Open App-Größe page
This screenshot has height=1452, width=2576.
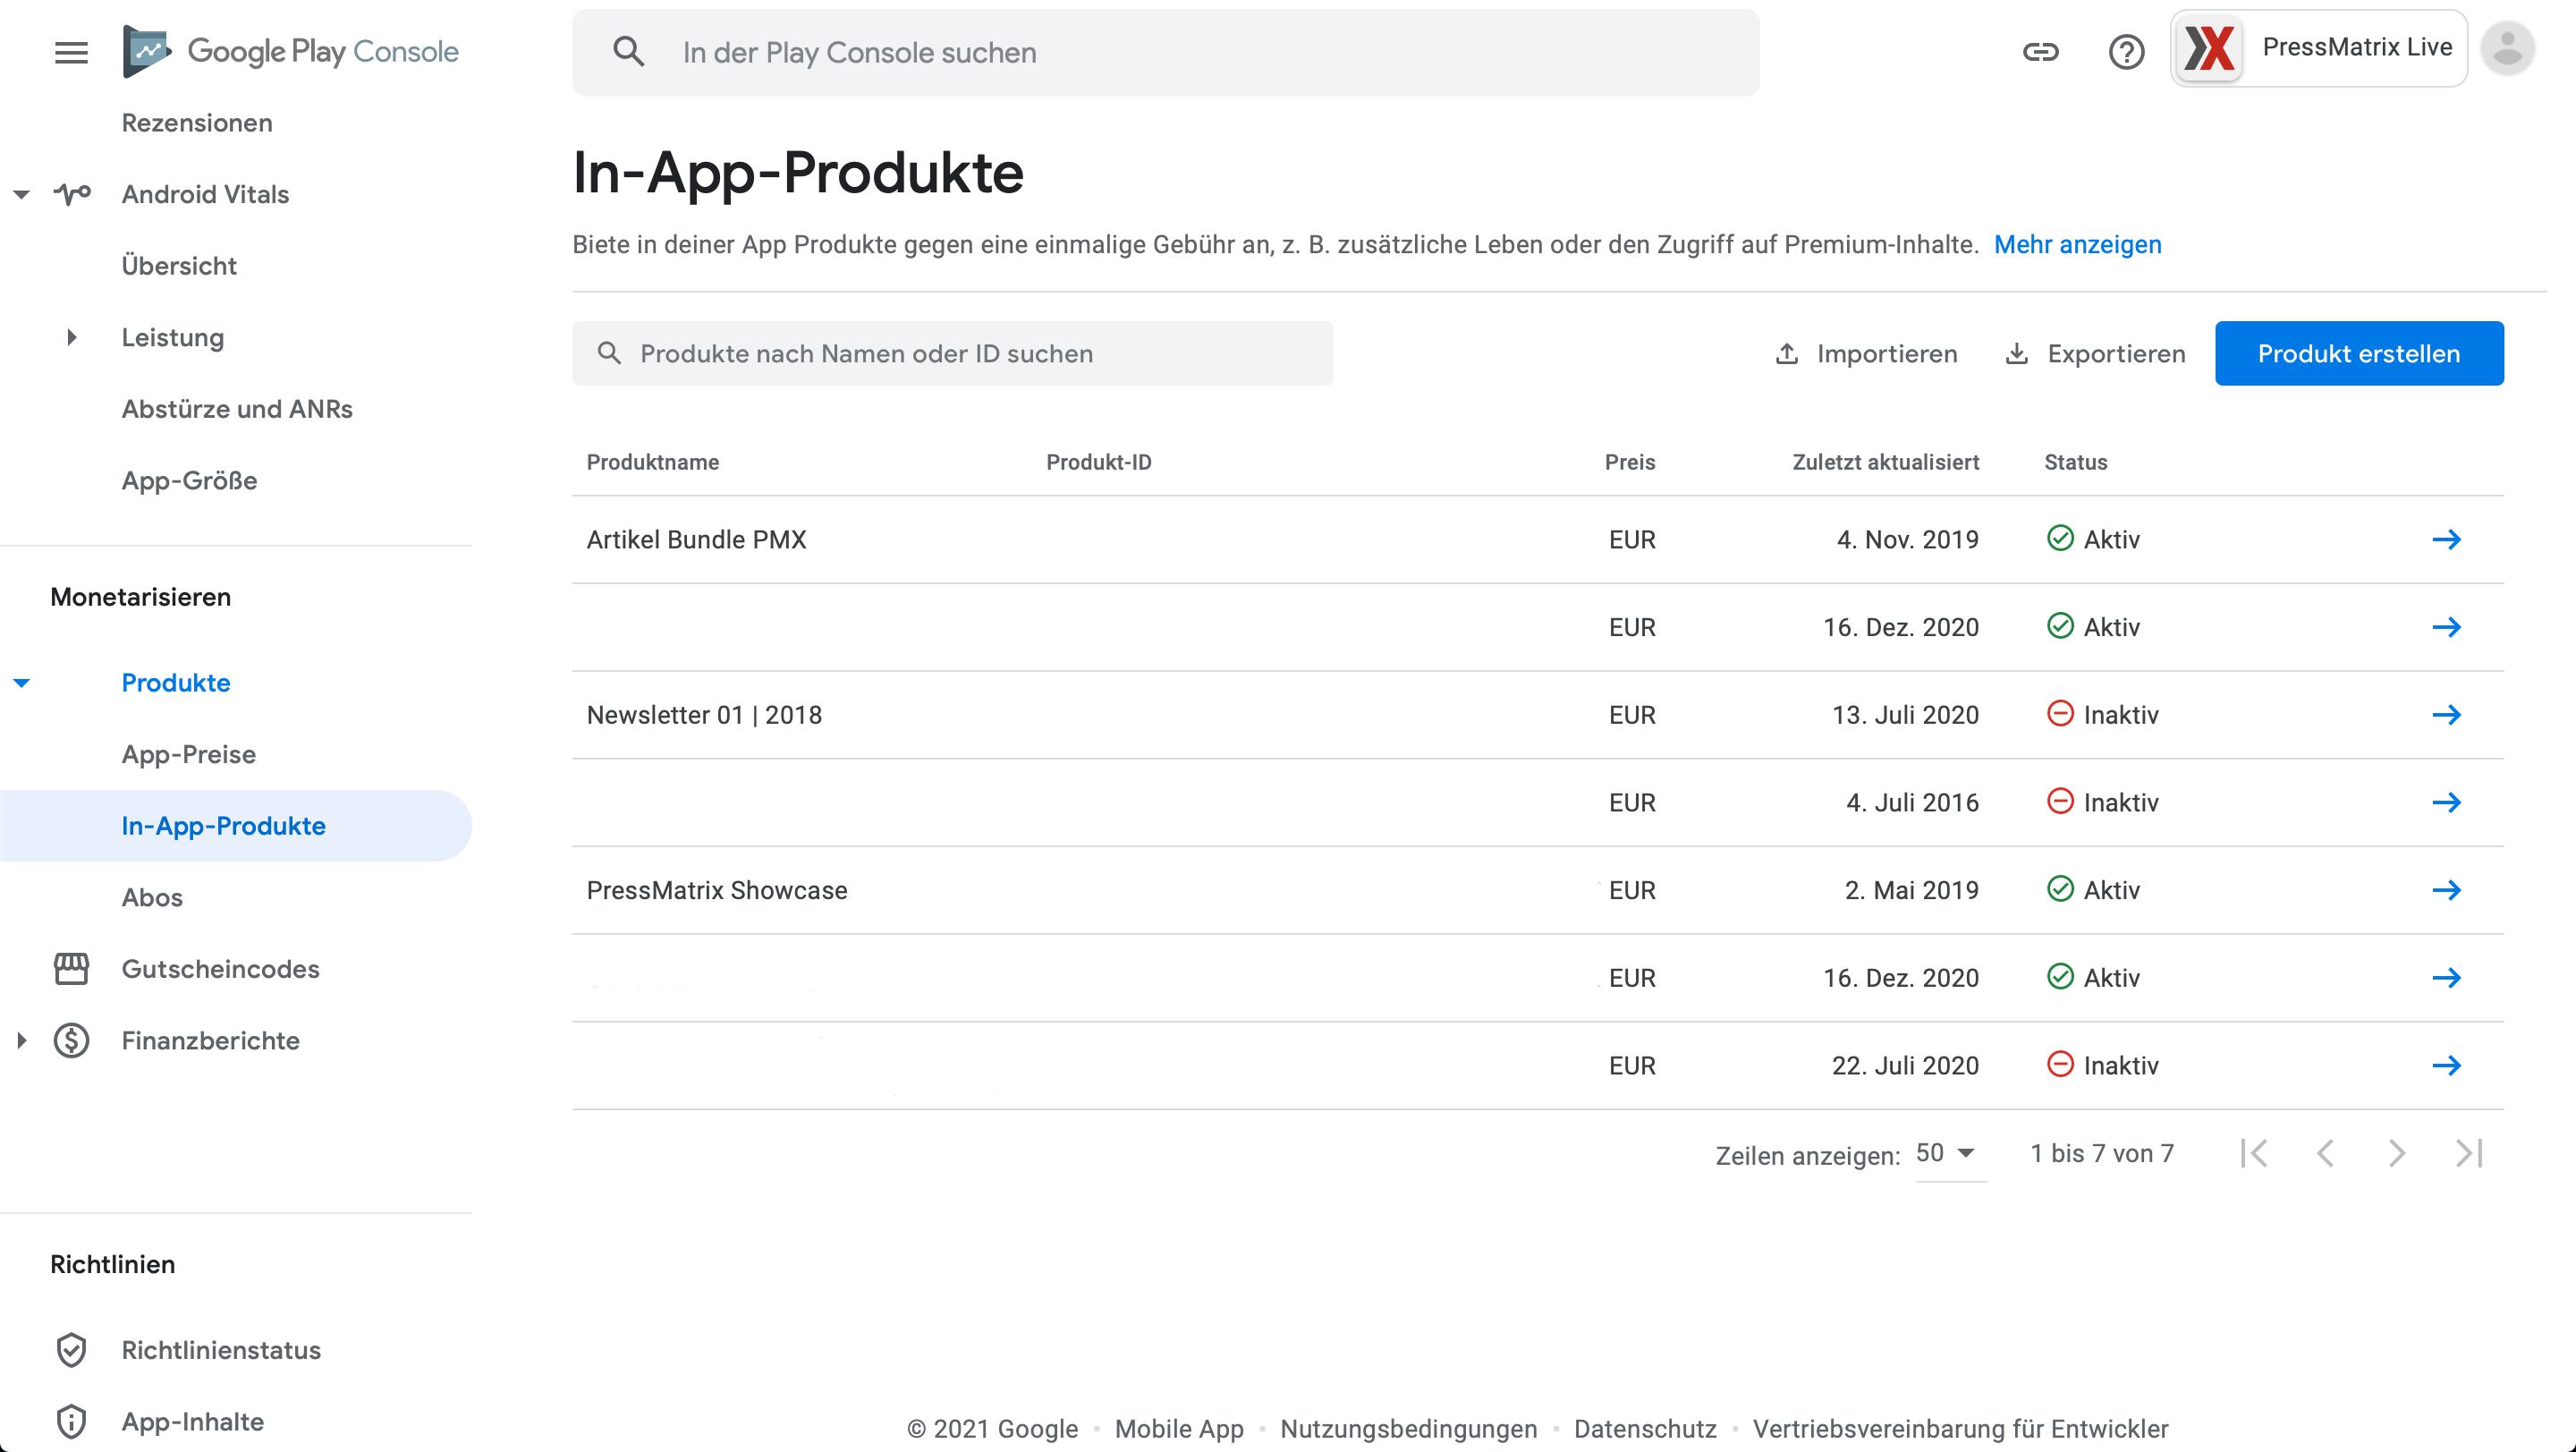[x=189, y=481]
